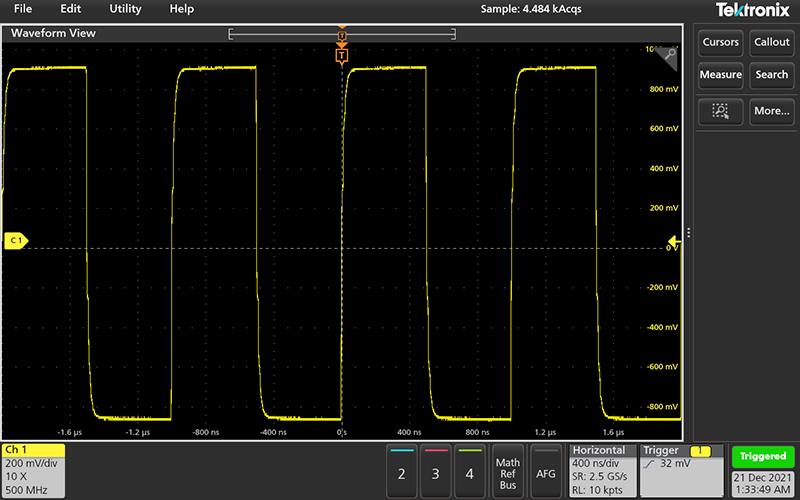Select the yellow C1 channel handle

tap(16, 241)
